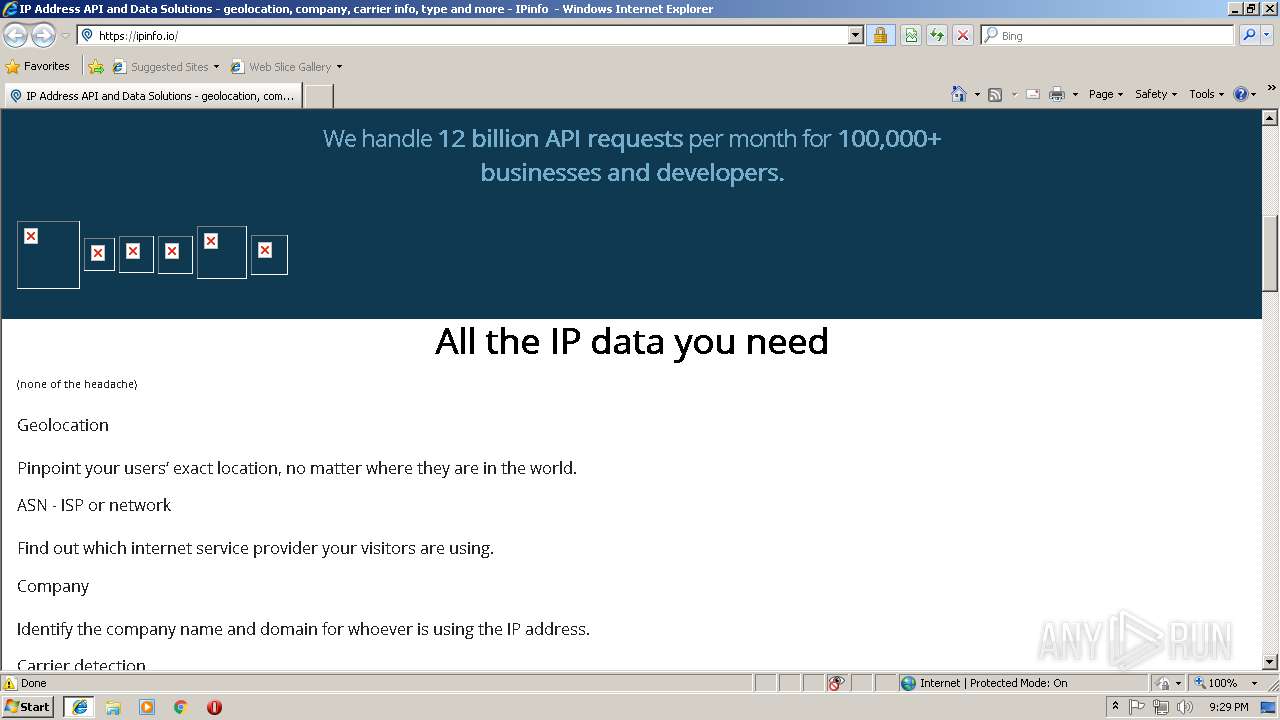Click the Company heading text

click(53, 586)
